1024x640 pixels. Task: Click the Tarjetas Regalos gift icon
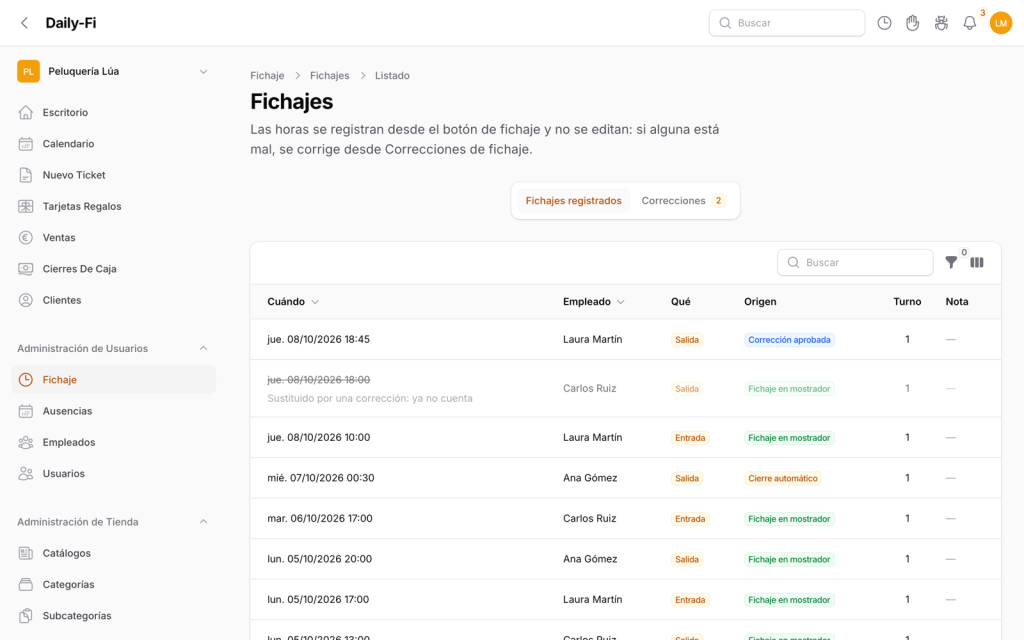pos(25,206)
